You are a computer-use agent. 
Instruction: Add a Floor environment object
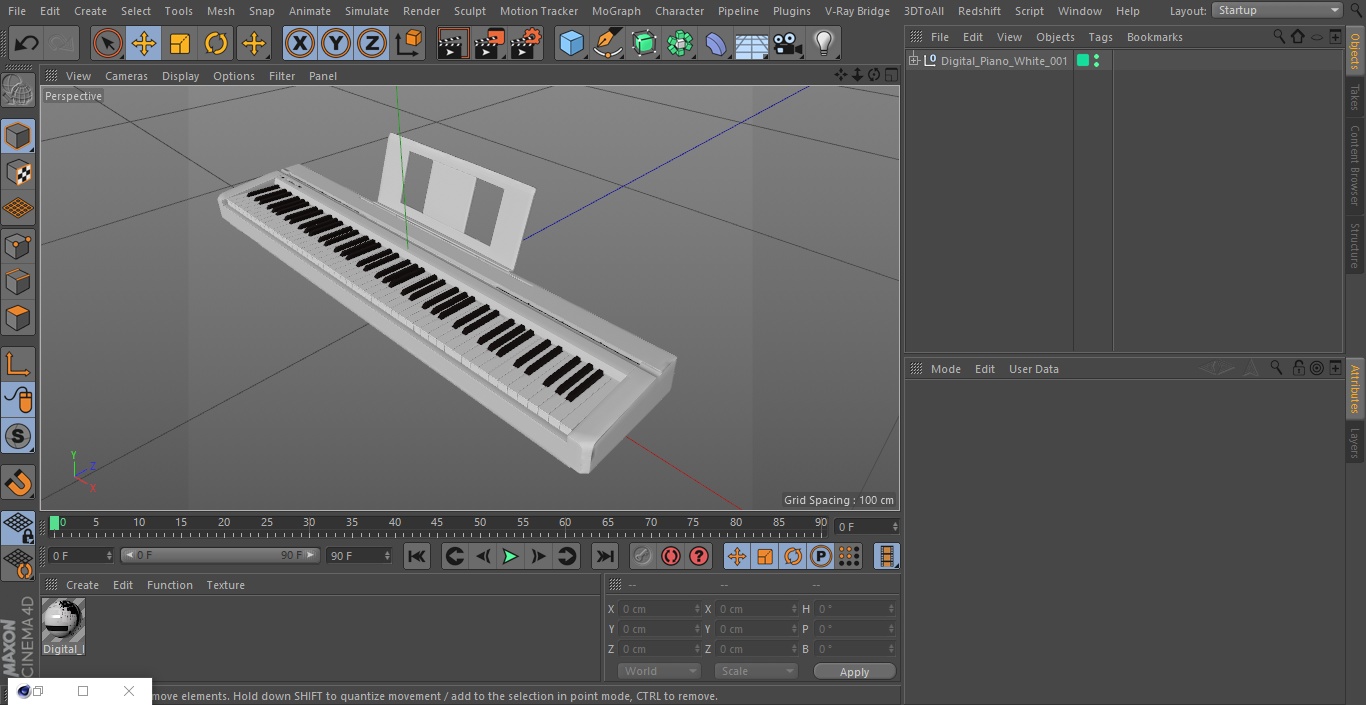coord(752,44)
